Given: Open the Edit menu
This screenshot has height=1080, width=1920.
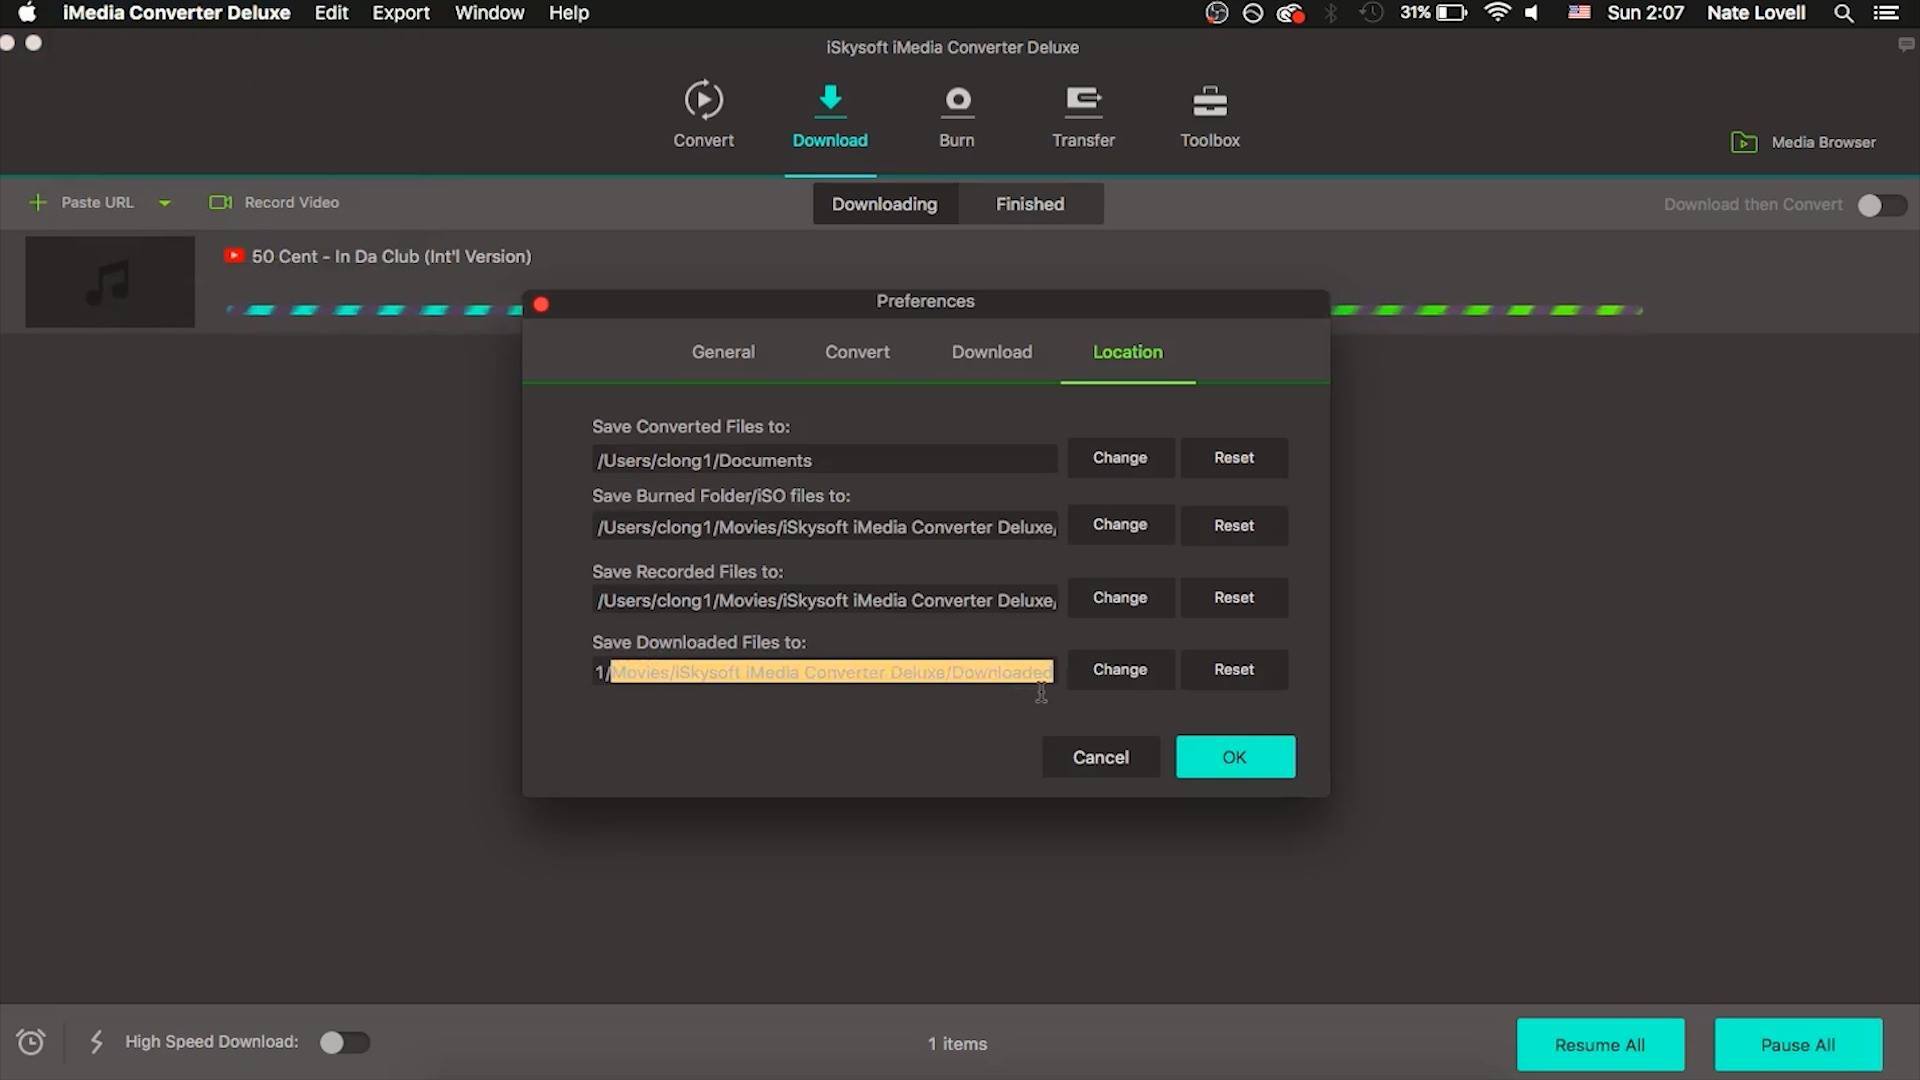Looking at the screenshot, I should point(331,13).
